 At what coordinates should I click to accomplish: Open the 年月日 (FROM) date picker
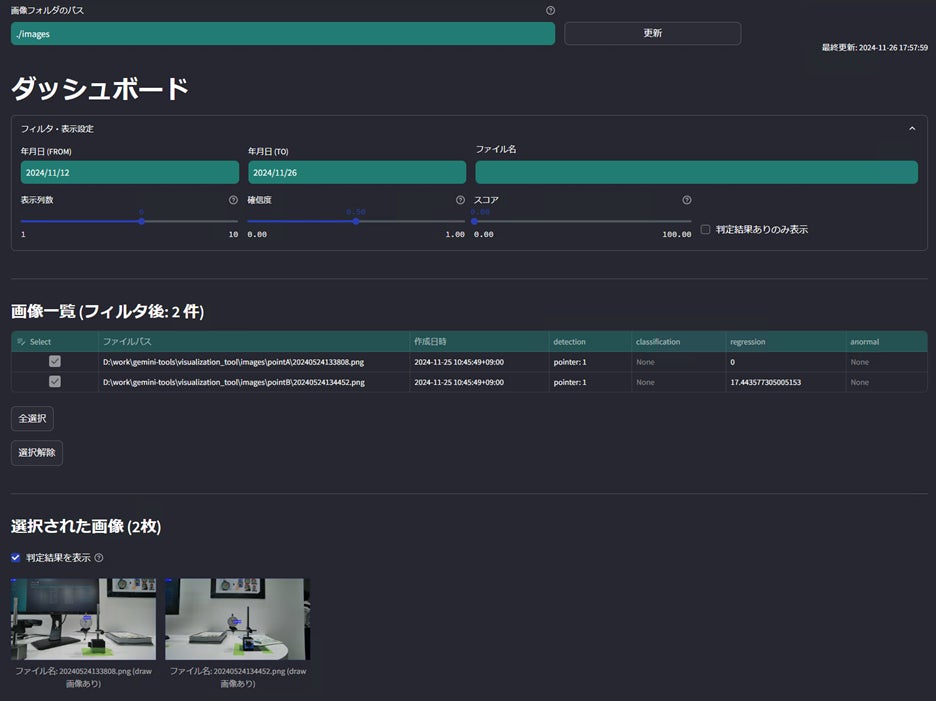(130, 173)
